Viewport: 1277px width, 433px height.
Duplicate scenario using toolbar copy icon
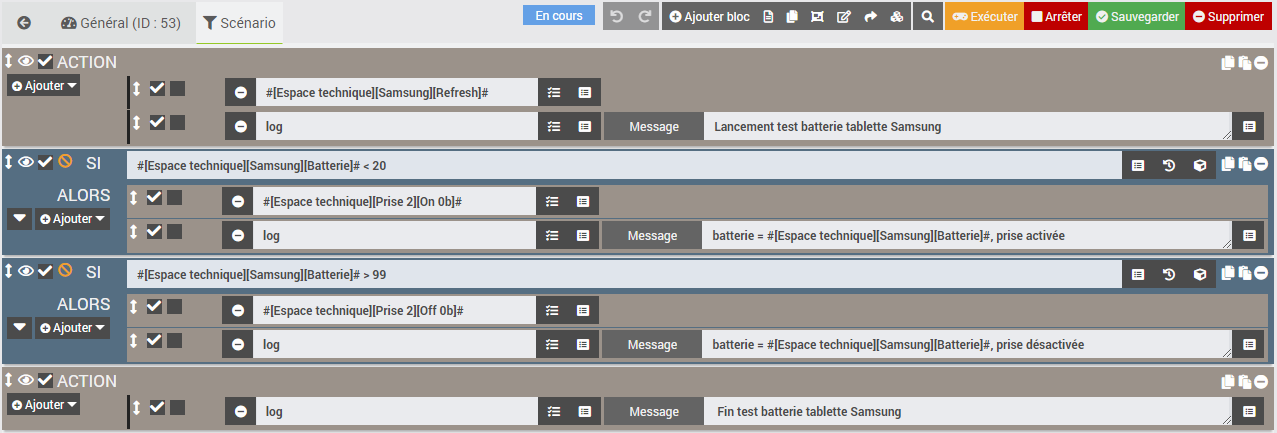791,17
